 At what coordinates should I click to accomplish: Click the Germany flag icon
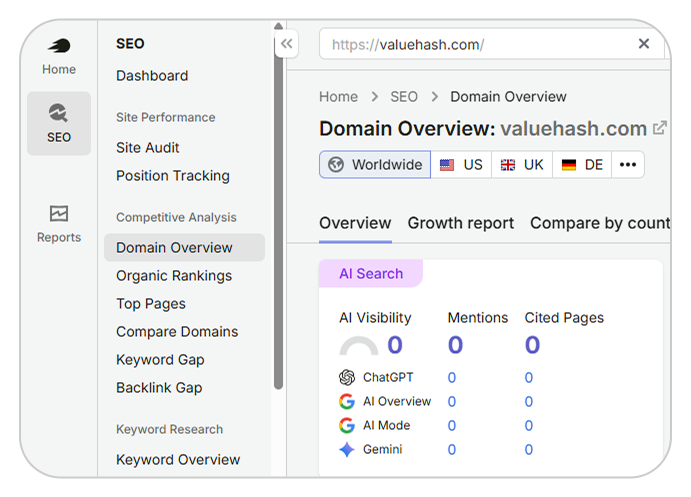[x=568, y=165]
